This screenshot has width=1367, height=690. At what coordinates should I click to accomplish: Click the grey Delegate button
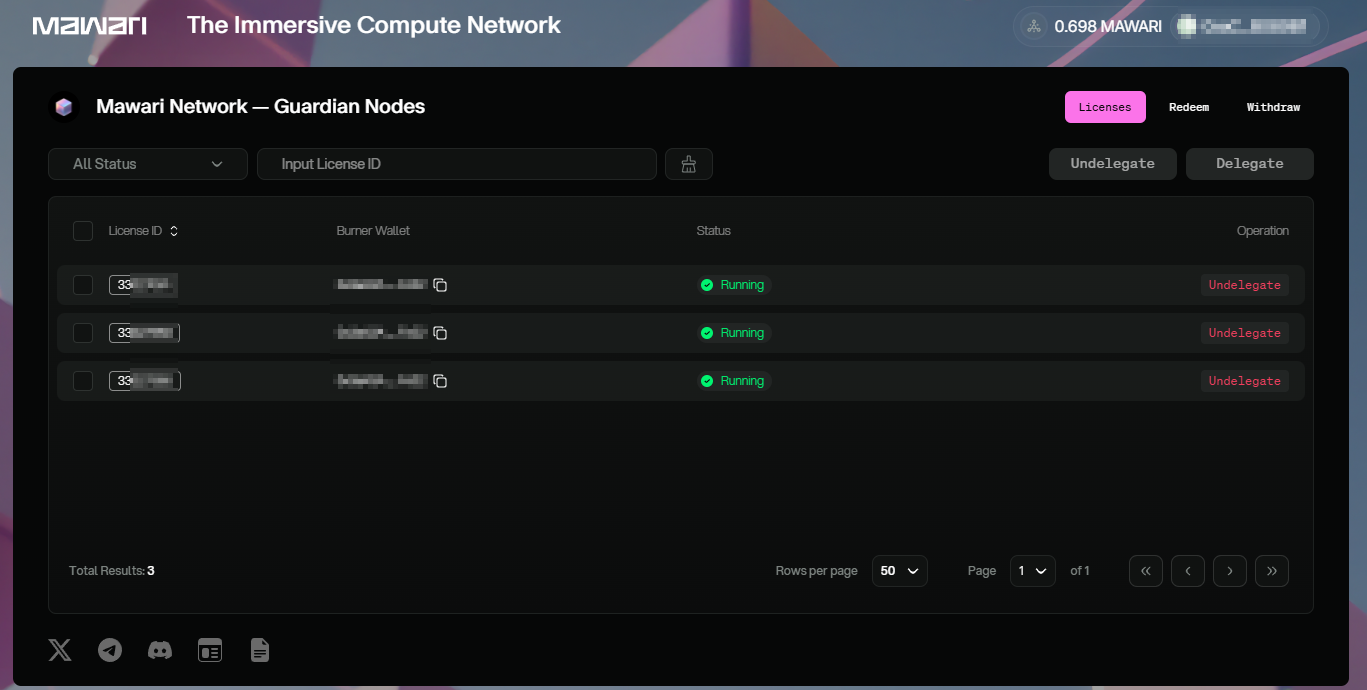click(1250, 164)
